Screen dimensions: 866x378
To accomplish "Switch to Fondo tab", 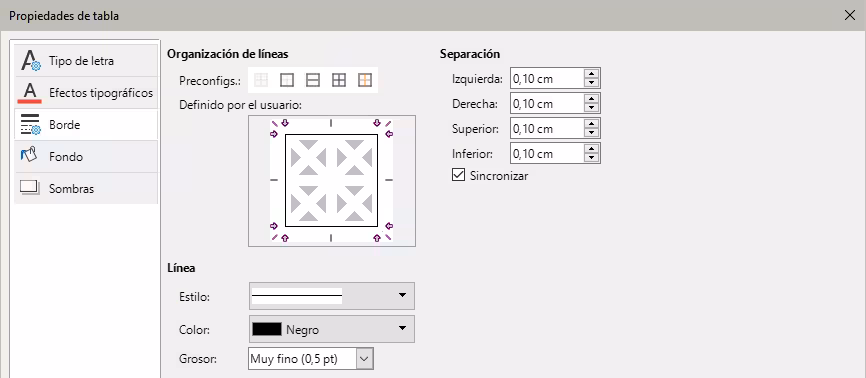I will [x=86, y=157].
